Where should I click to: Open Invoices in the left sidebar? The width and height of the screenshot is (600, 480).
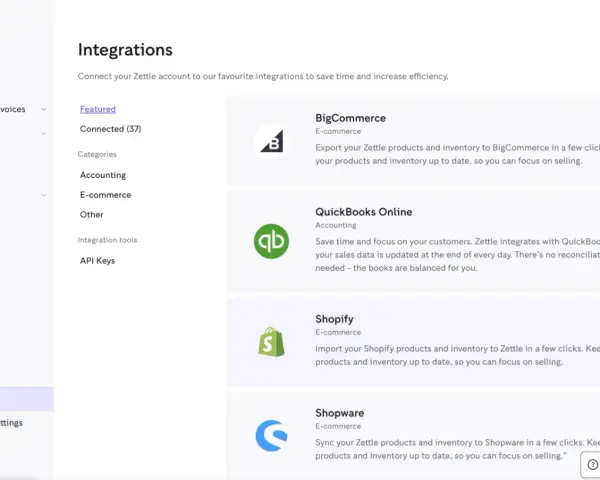point(13,109)
